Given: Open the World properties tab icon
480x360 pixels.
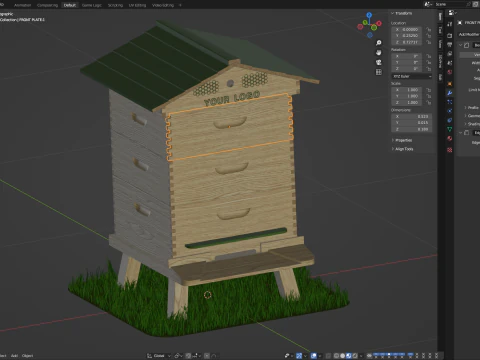Looking at the screenshot, I should click(450, 72).
